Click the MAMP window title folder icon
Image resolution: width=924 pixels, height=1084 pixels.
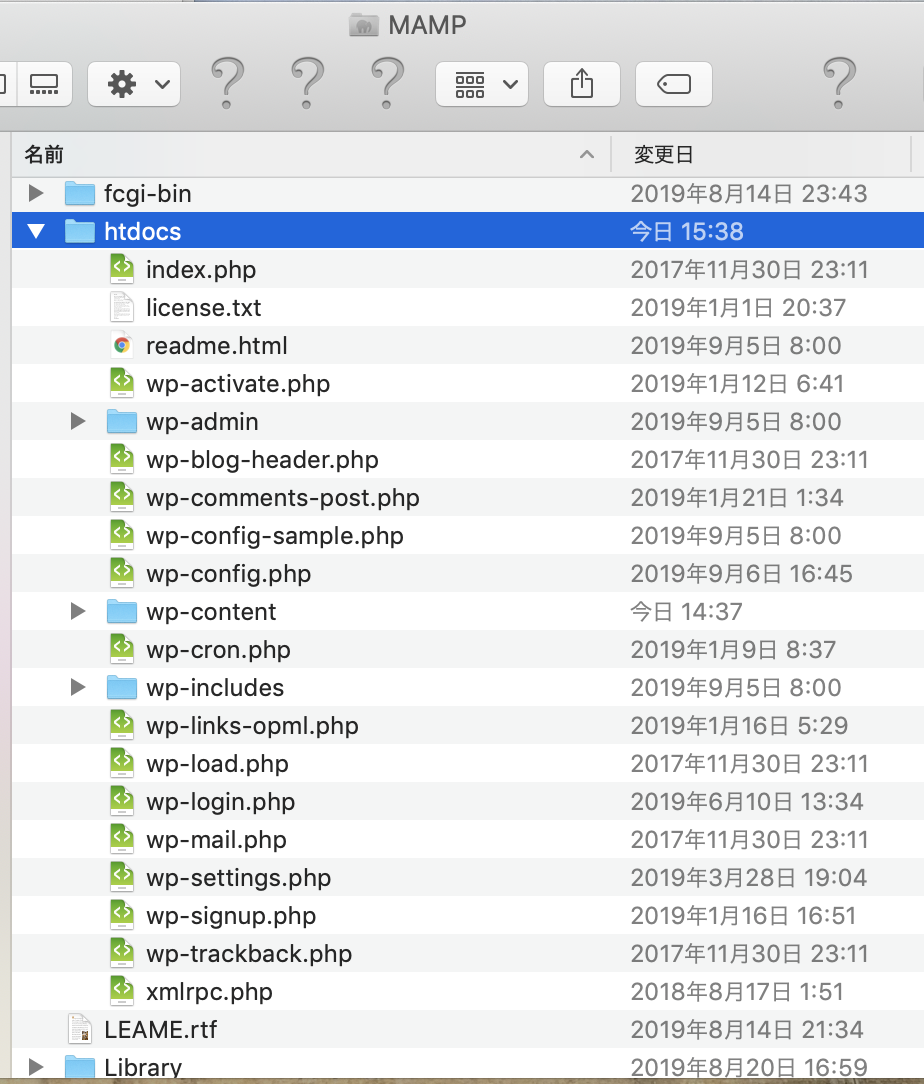coord(364,25)
